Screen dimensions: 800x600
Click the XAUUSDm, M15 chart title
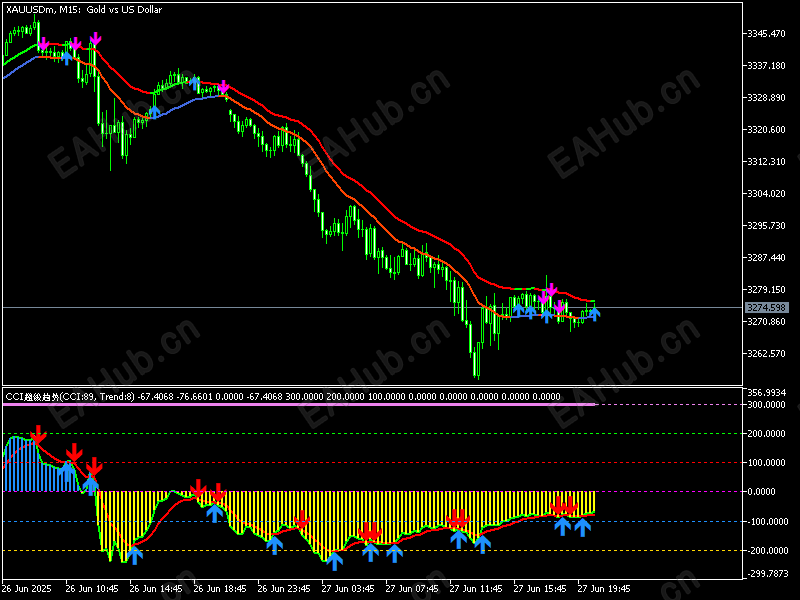(x=84, y=10)
